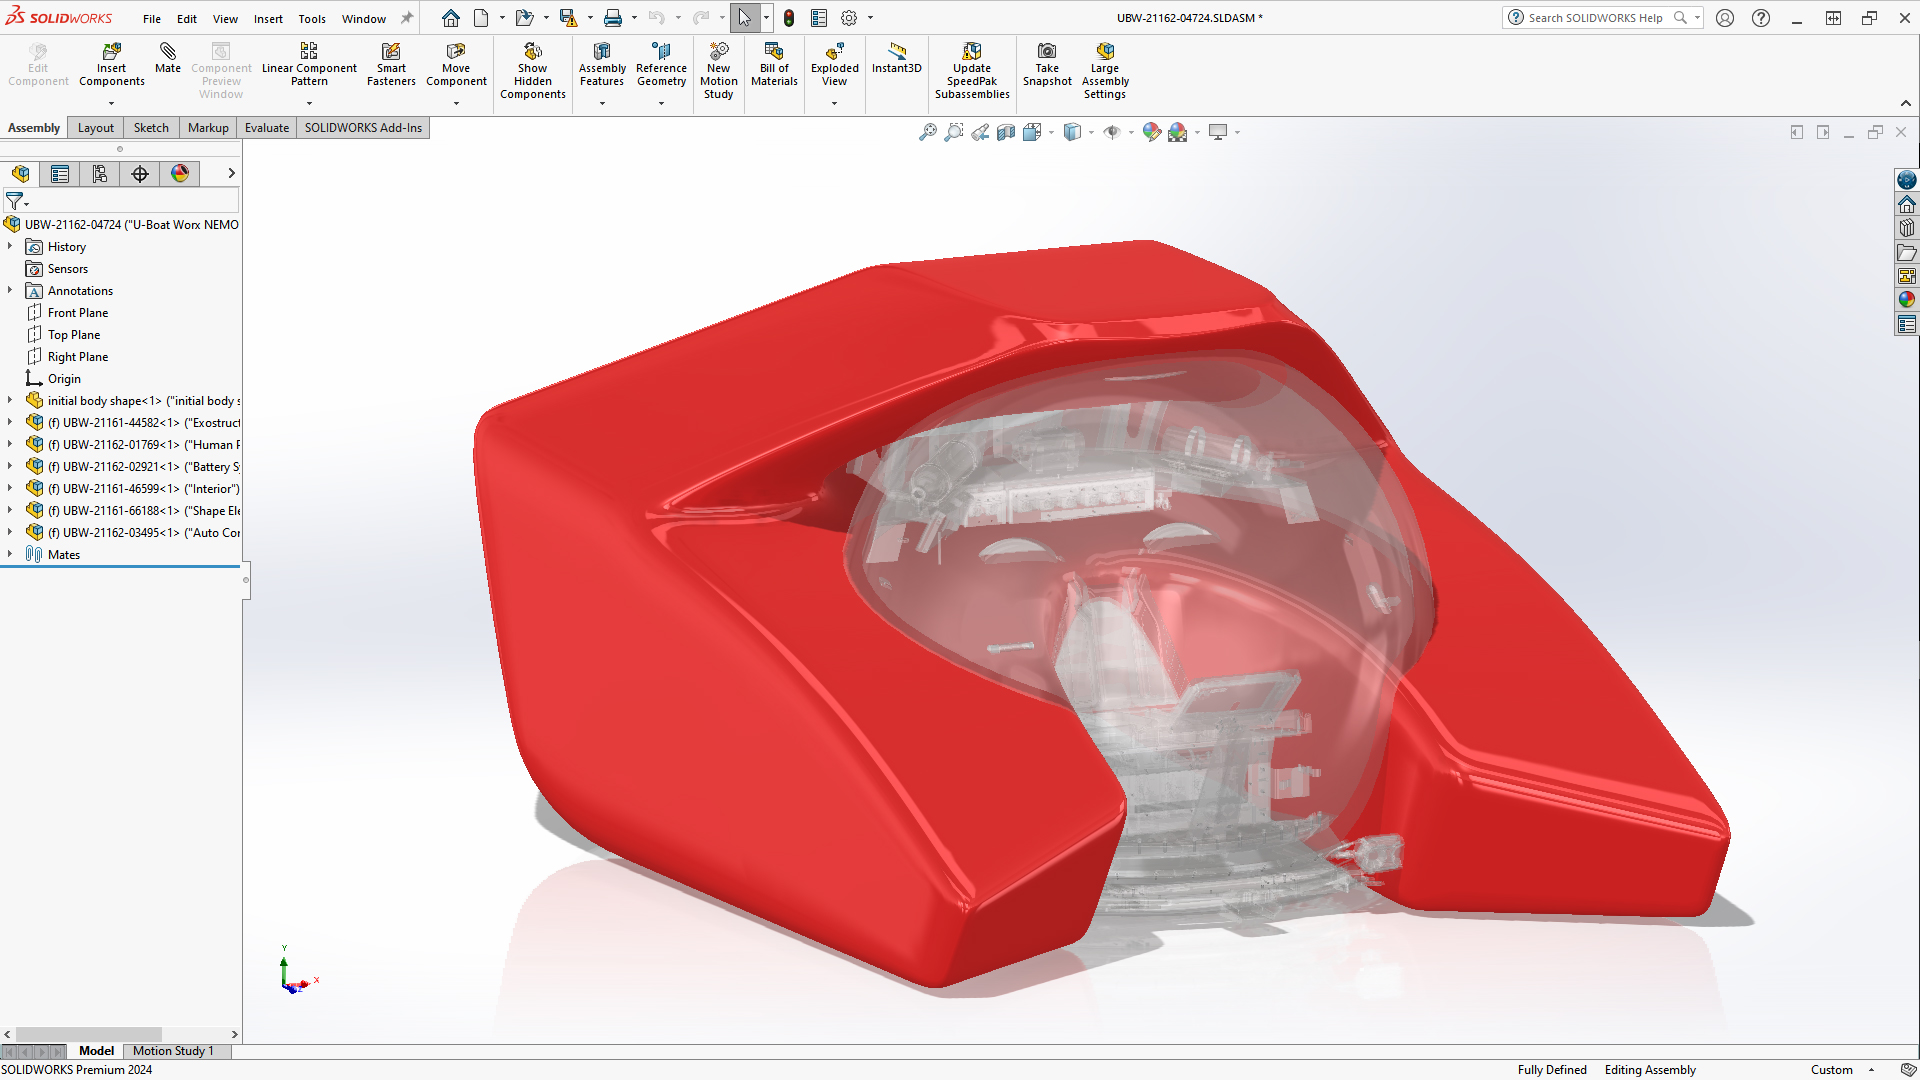The image size is (1920, 1080).
Task: Expand the History tree item
Action: pos(10,246)
